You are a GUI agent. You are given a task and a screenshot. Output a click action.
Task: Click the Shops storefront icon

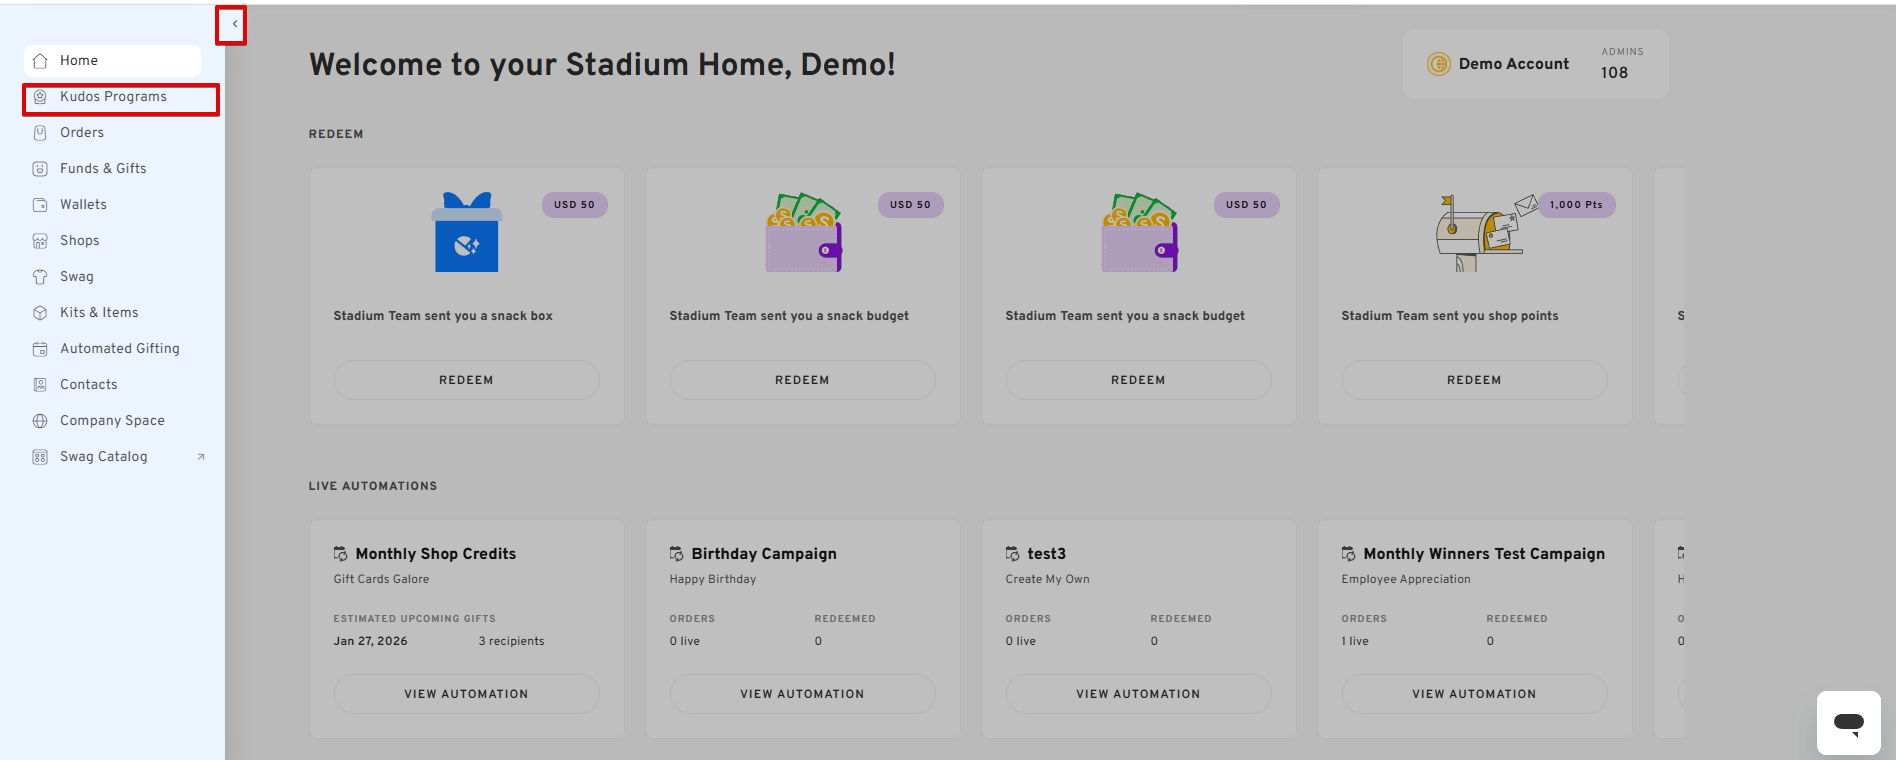(x=40, y=241)
